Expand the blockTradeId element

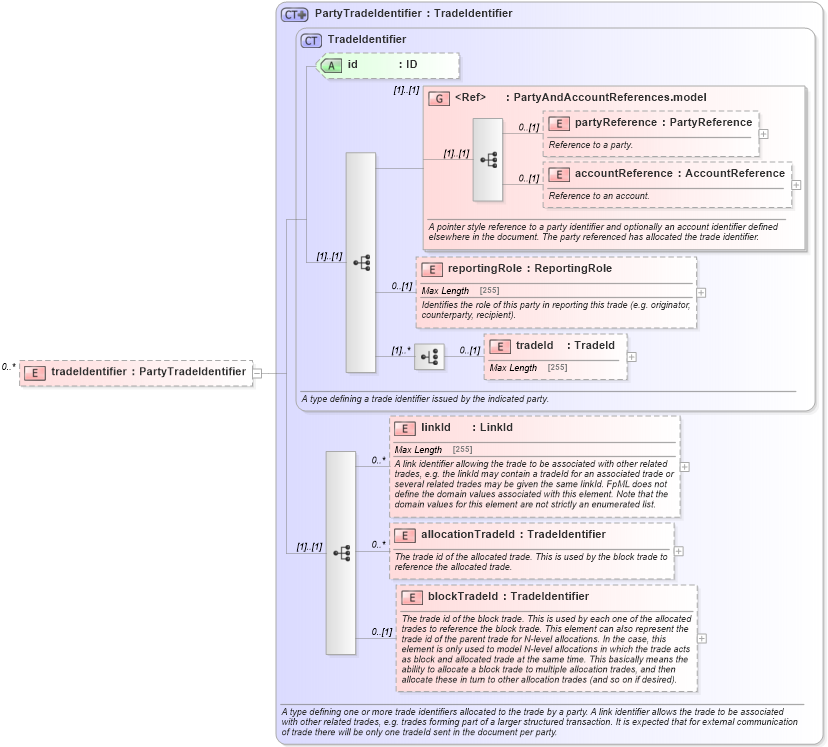(701, 638)
